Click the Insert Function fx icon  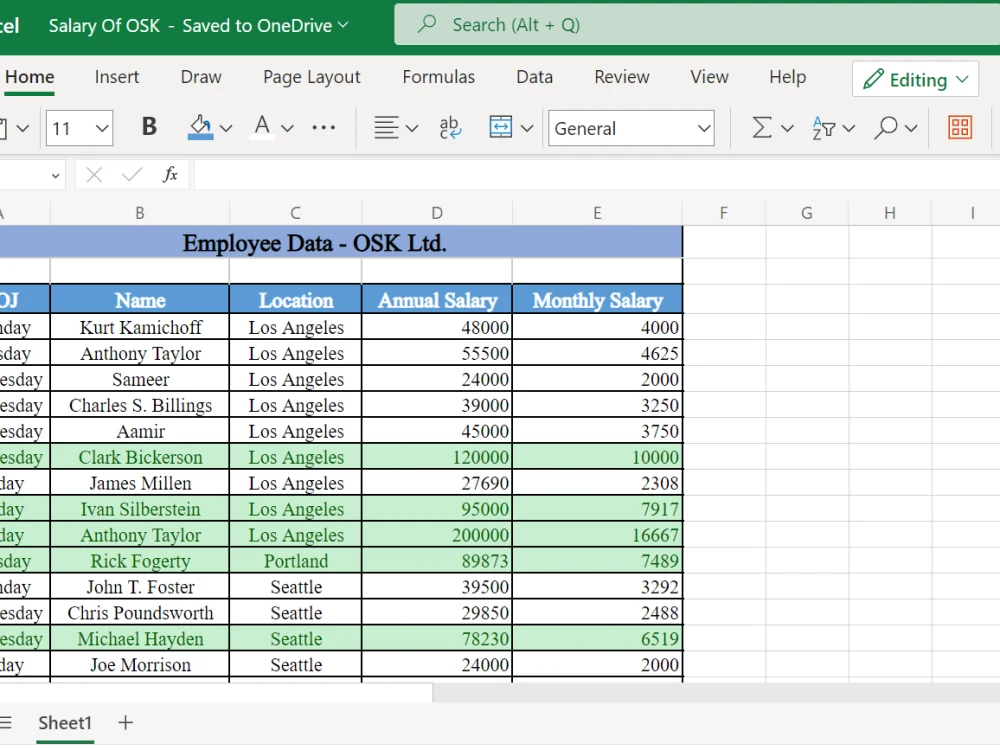click(170, 174)
